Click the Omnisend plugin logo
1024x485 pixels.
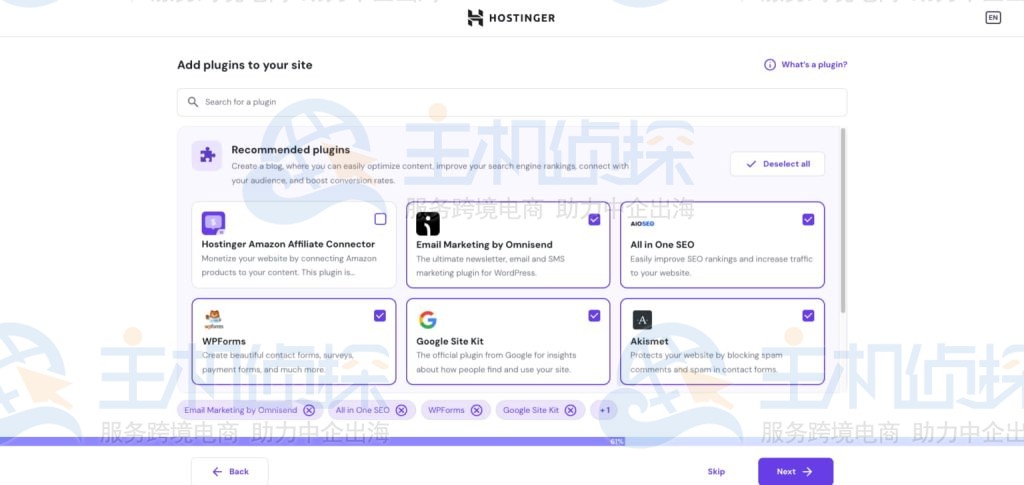[428, 224]
